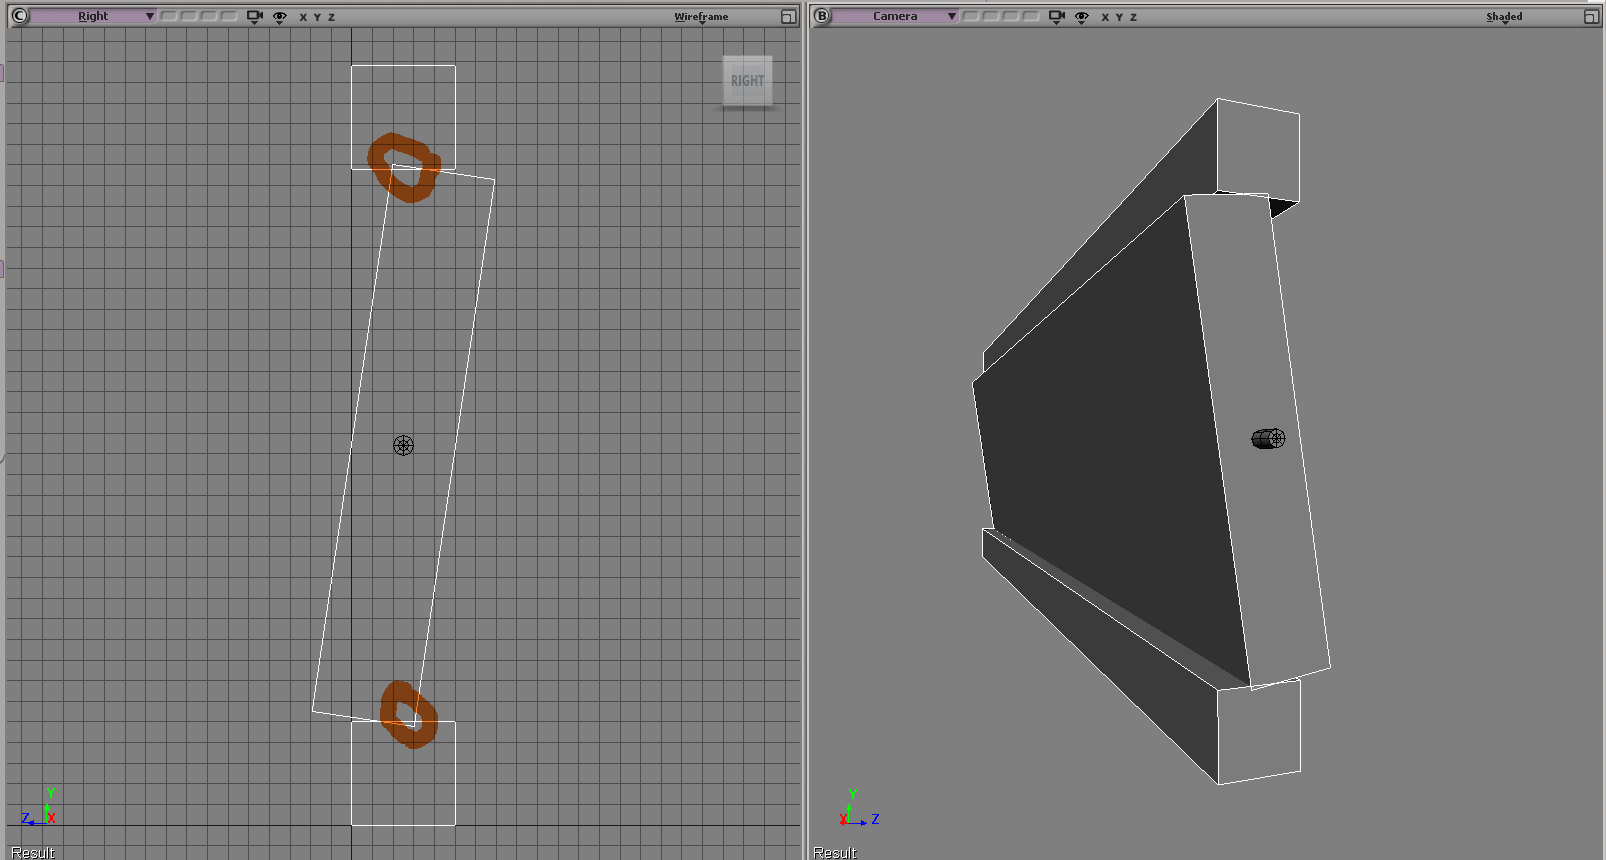Maximize the Camera viewport with corner icon
The height and width of the screenshot is (860, 1606).
(x=1591, y=17)
